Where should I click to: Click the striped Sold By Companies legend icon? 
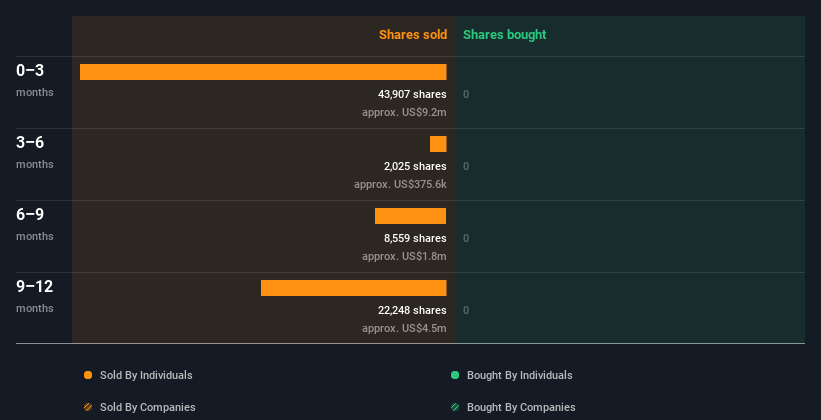[x=88, y=407]
